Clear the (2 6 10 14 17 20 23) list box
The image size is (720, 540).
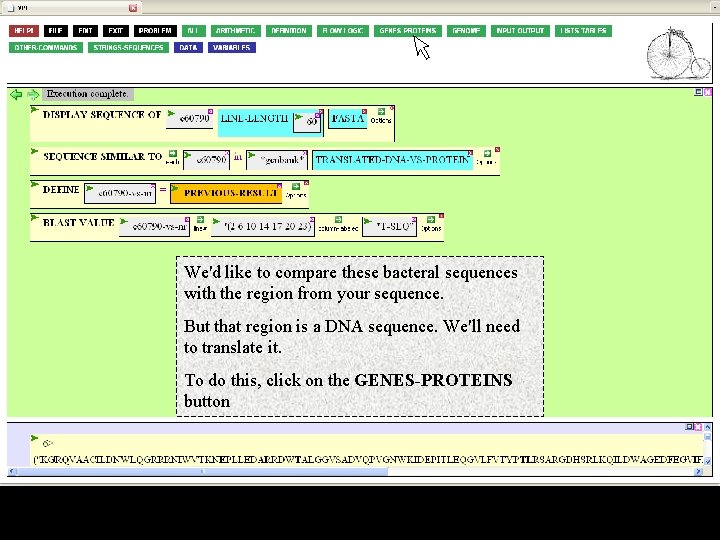click(x=312, y=219)
